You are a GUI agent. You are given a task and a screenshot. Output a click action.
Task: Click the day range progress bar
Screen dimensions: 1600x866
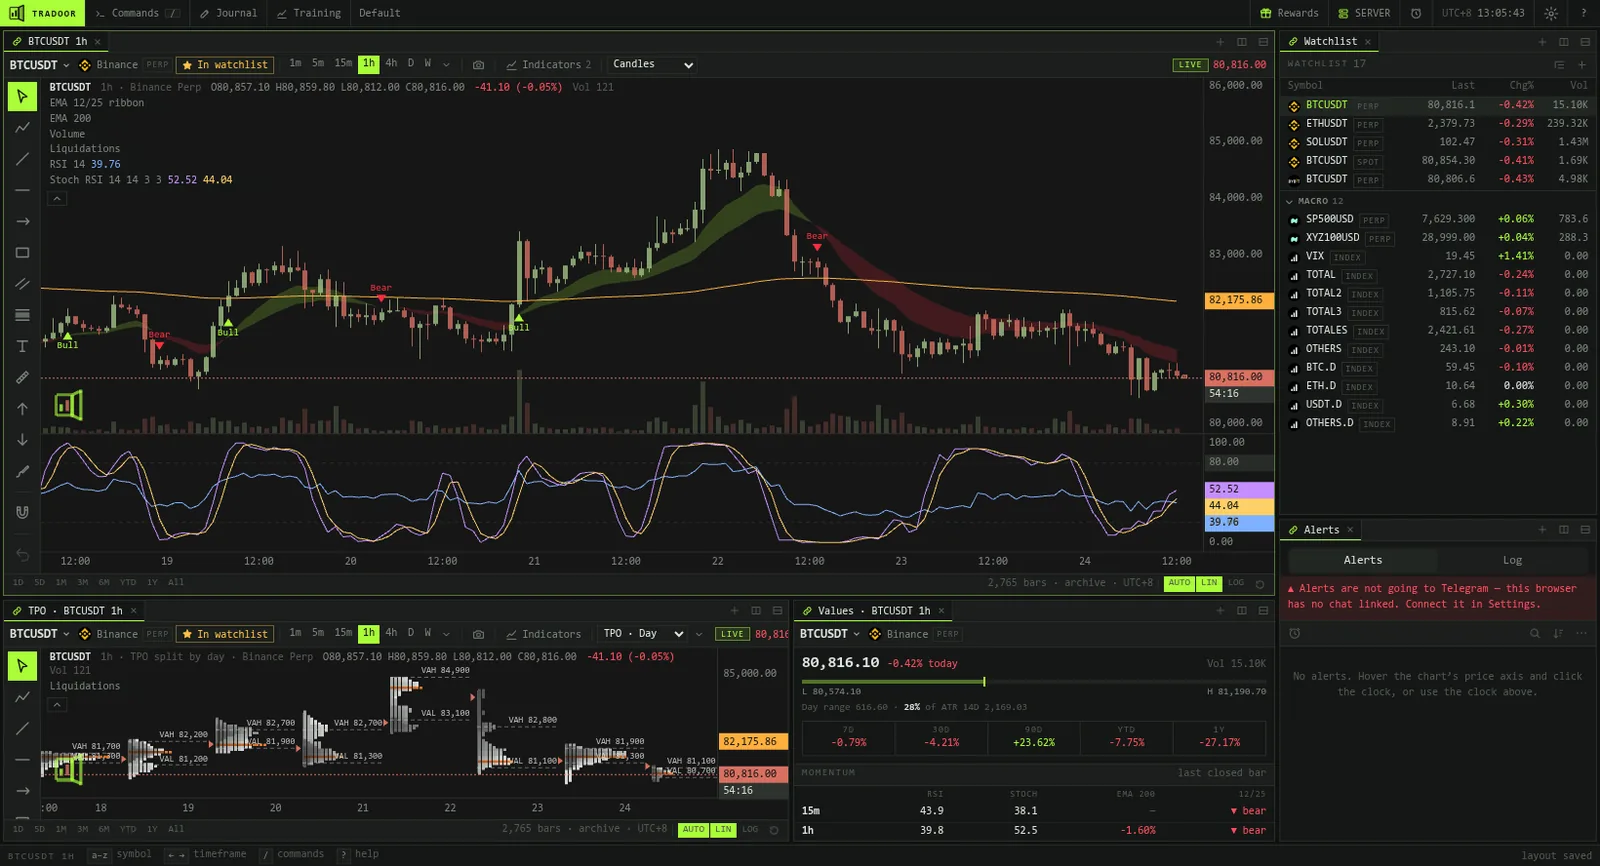pos(1034,682)
